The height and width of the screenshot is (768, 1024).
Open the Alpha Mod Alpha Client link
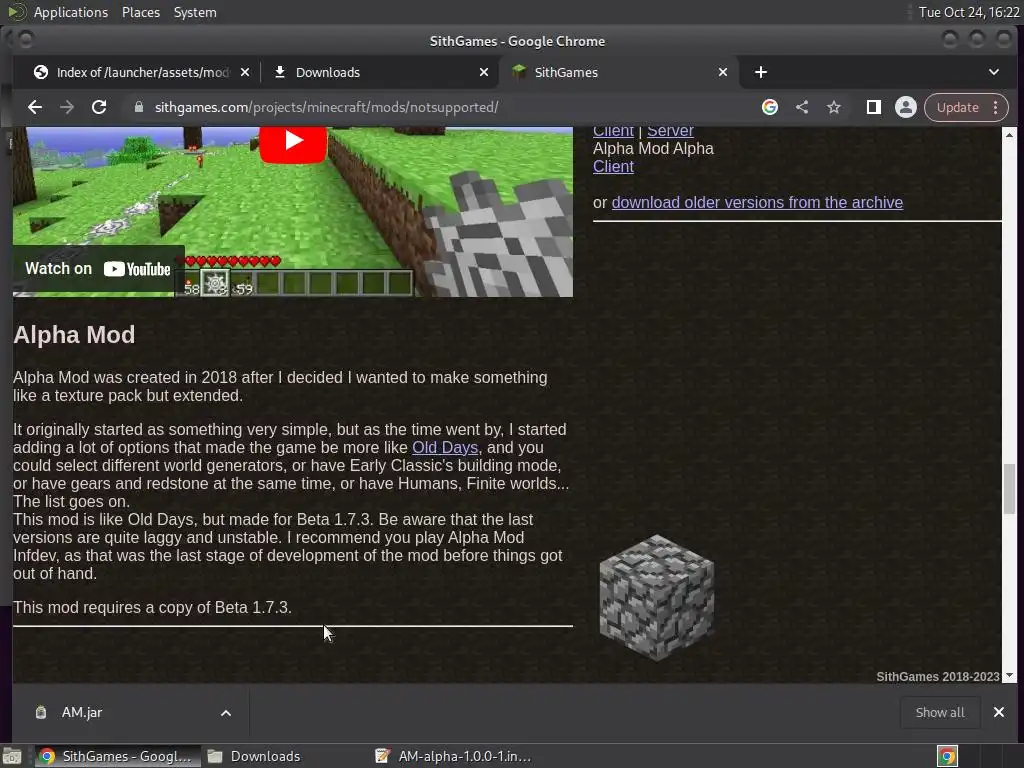(x=613, y=167)
